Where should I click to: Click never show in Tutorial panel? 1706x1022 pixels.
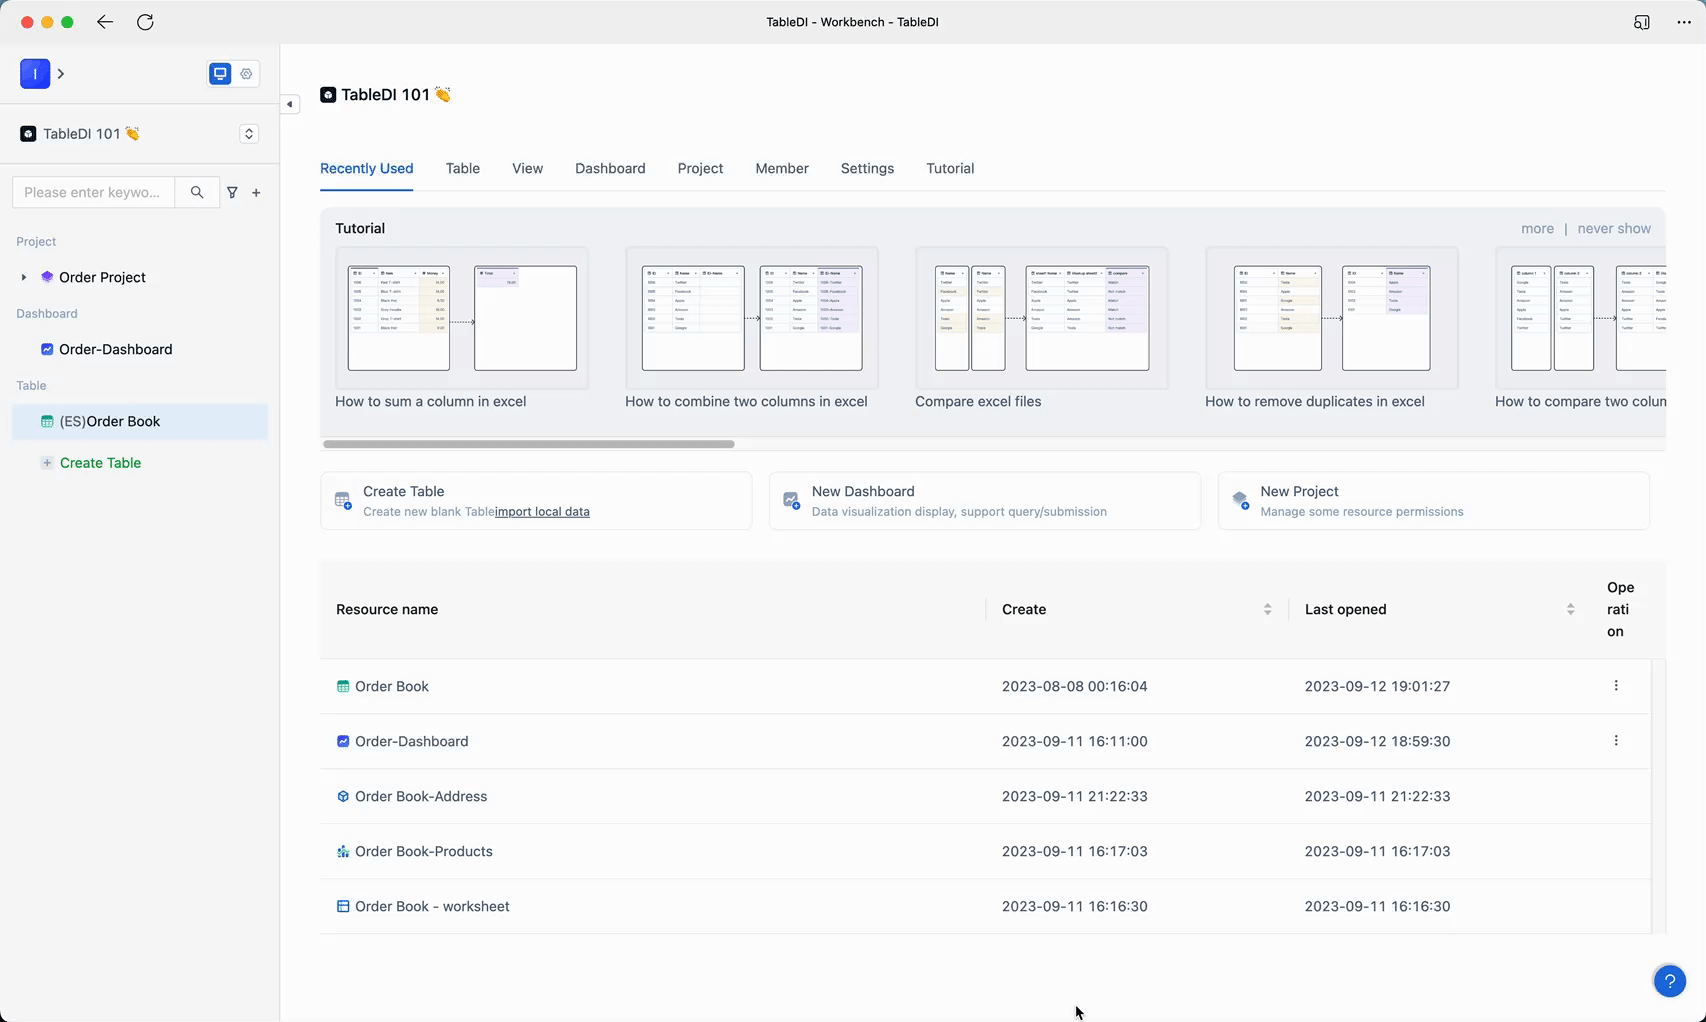pyautogui.click(x=1614, y=228)
